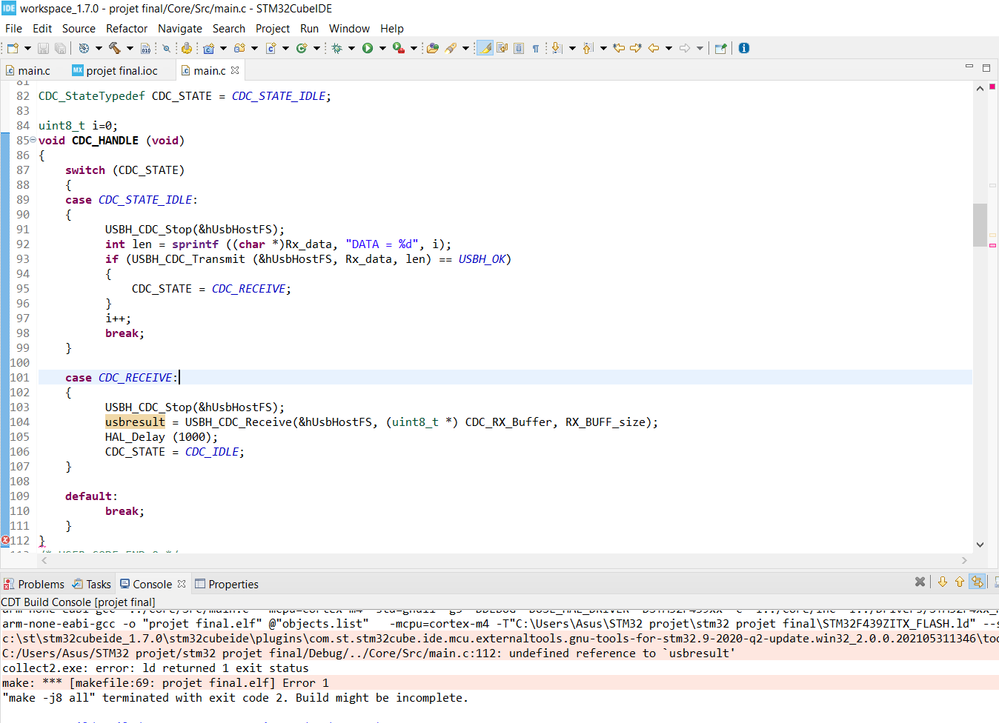
Task: Collapse the CDC_HANDLE function fold marker
Action: [x=33, y=140]
